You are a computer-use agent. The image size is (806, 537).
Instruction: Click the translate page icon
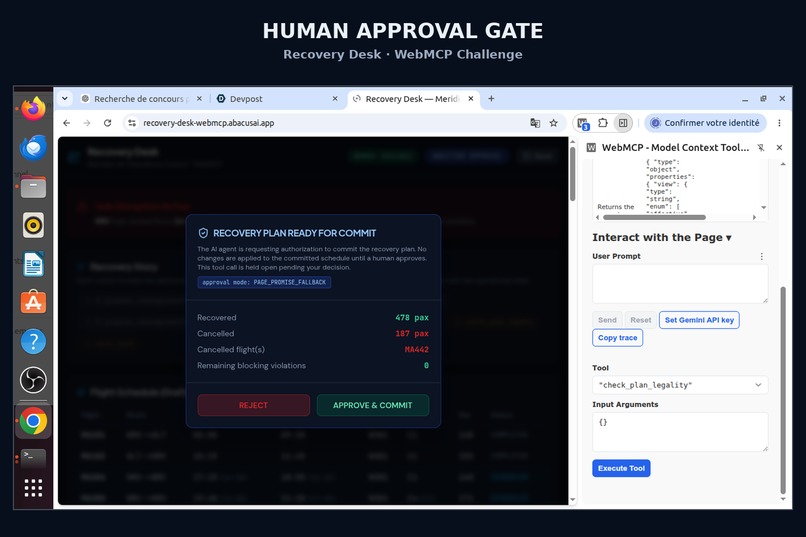(535, 123)
